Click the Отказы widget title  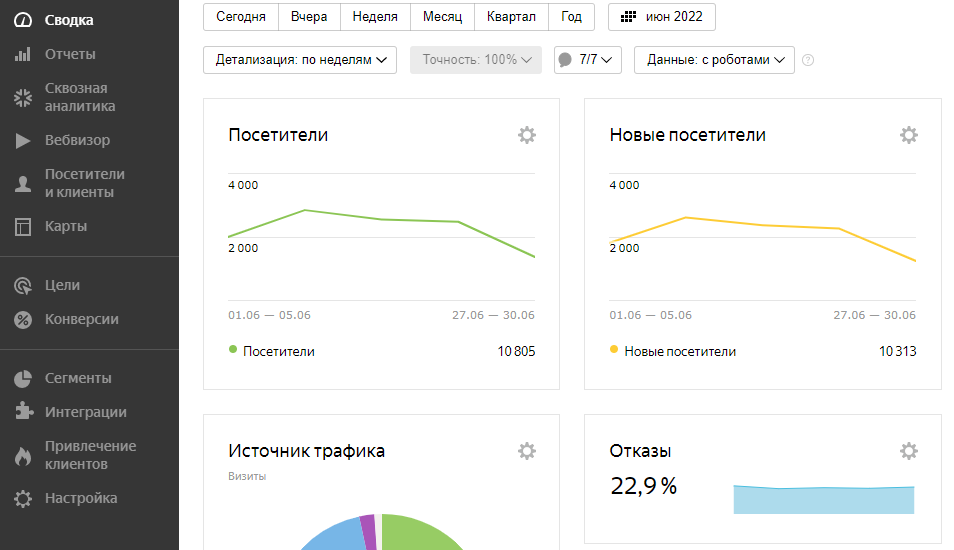pyautogui.click(x=640, y=451)
